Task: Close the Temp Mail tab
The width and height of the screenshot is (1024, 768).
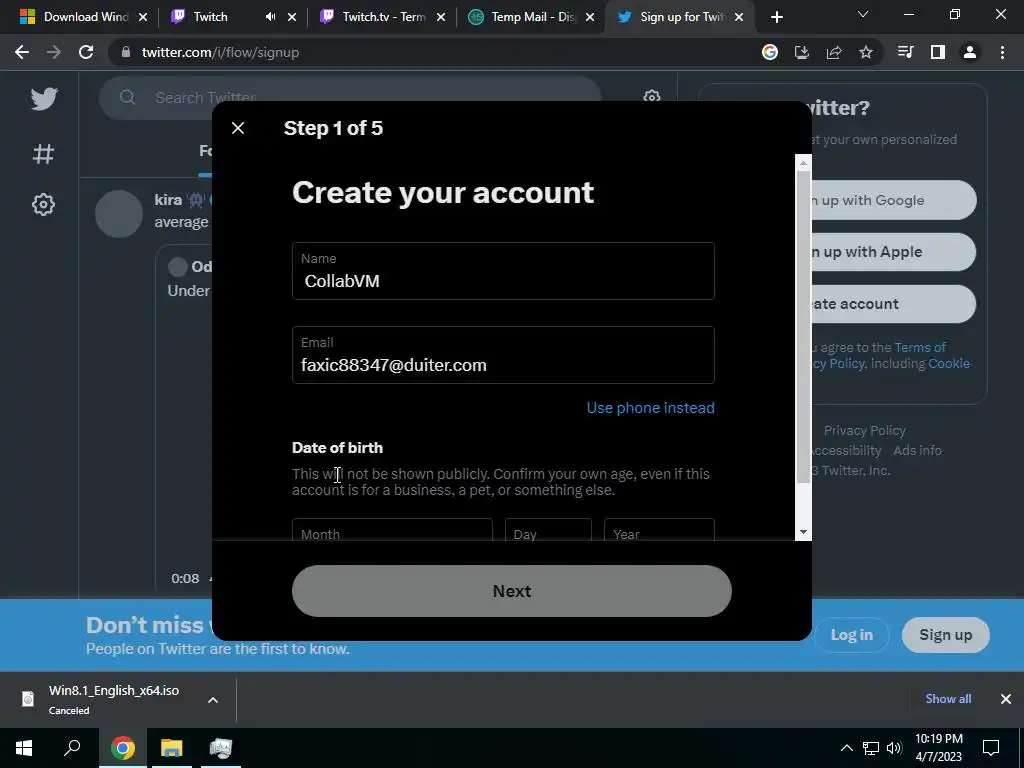Action: 590,17
